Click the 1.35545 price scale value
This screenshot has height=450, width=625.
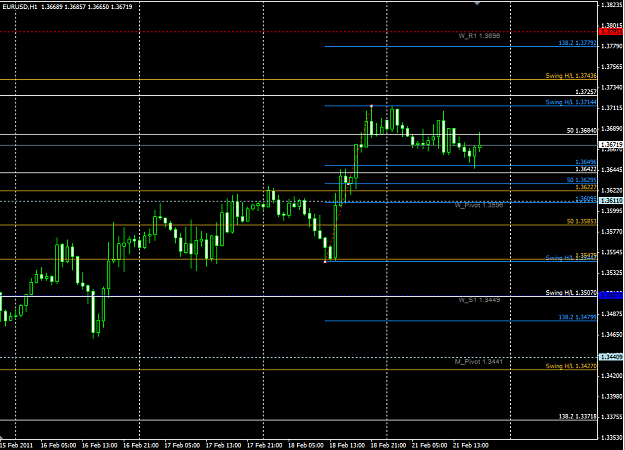(611, 252)
